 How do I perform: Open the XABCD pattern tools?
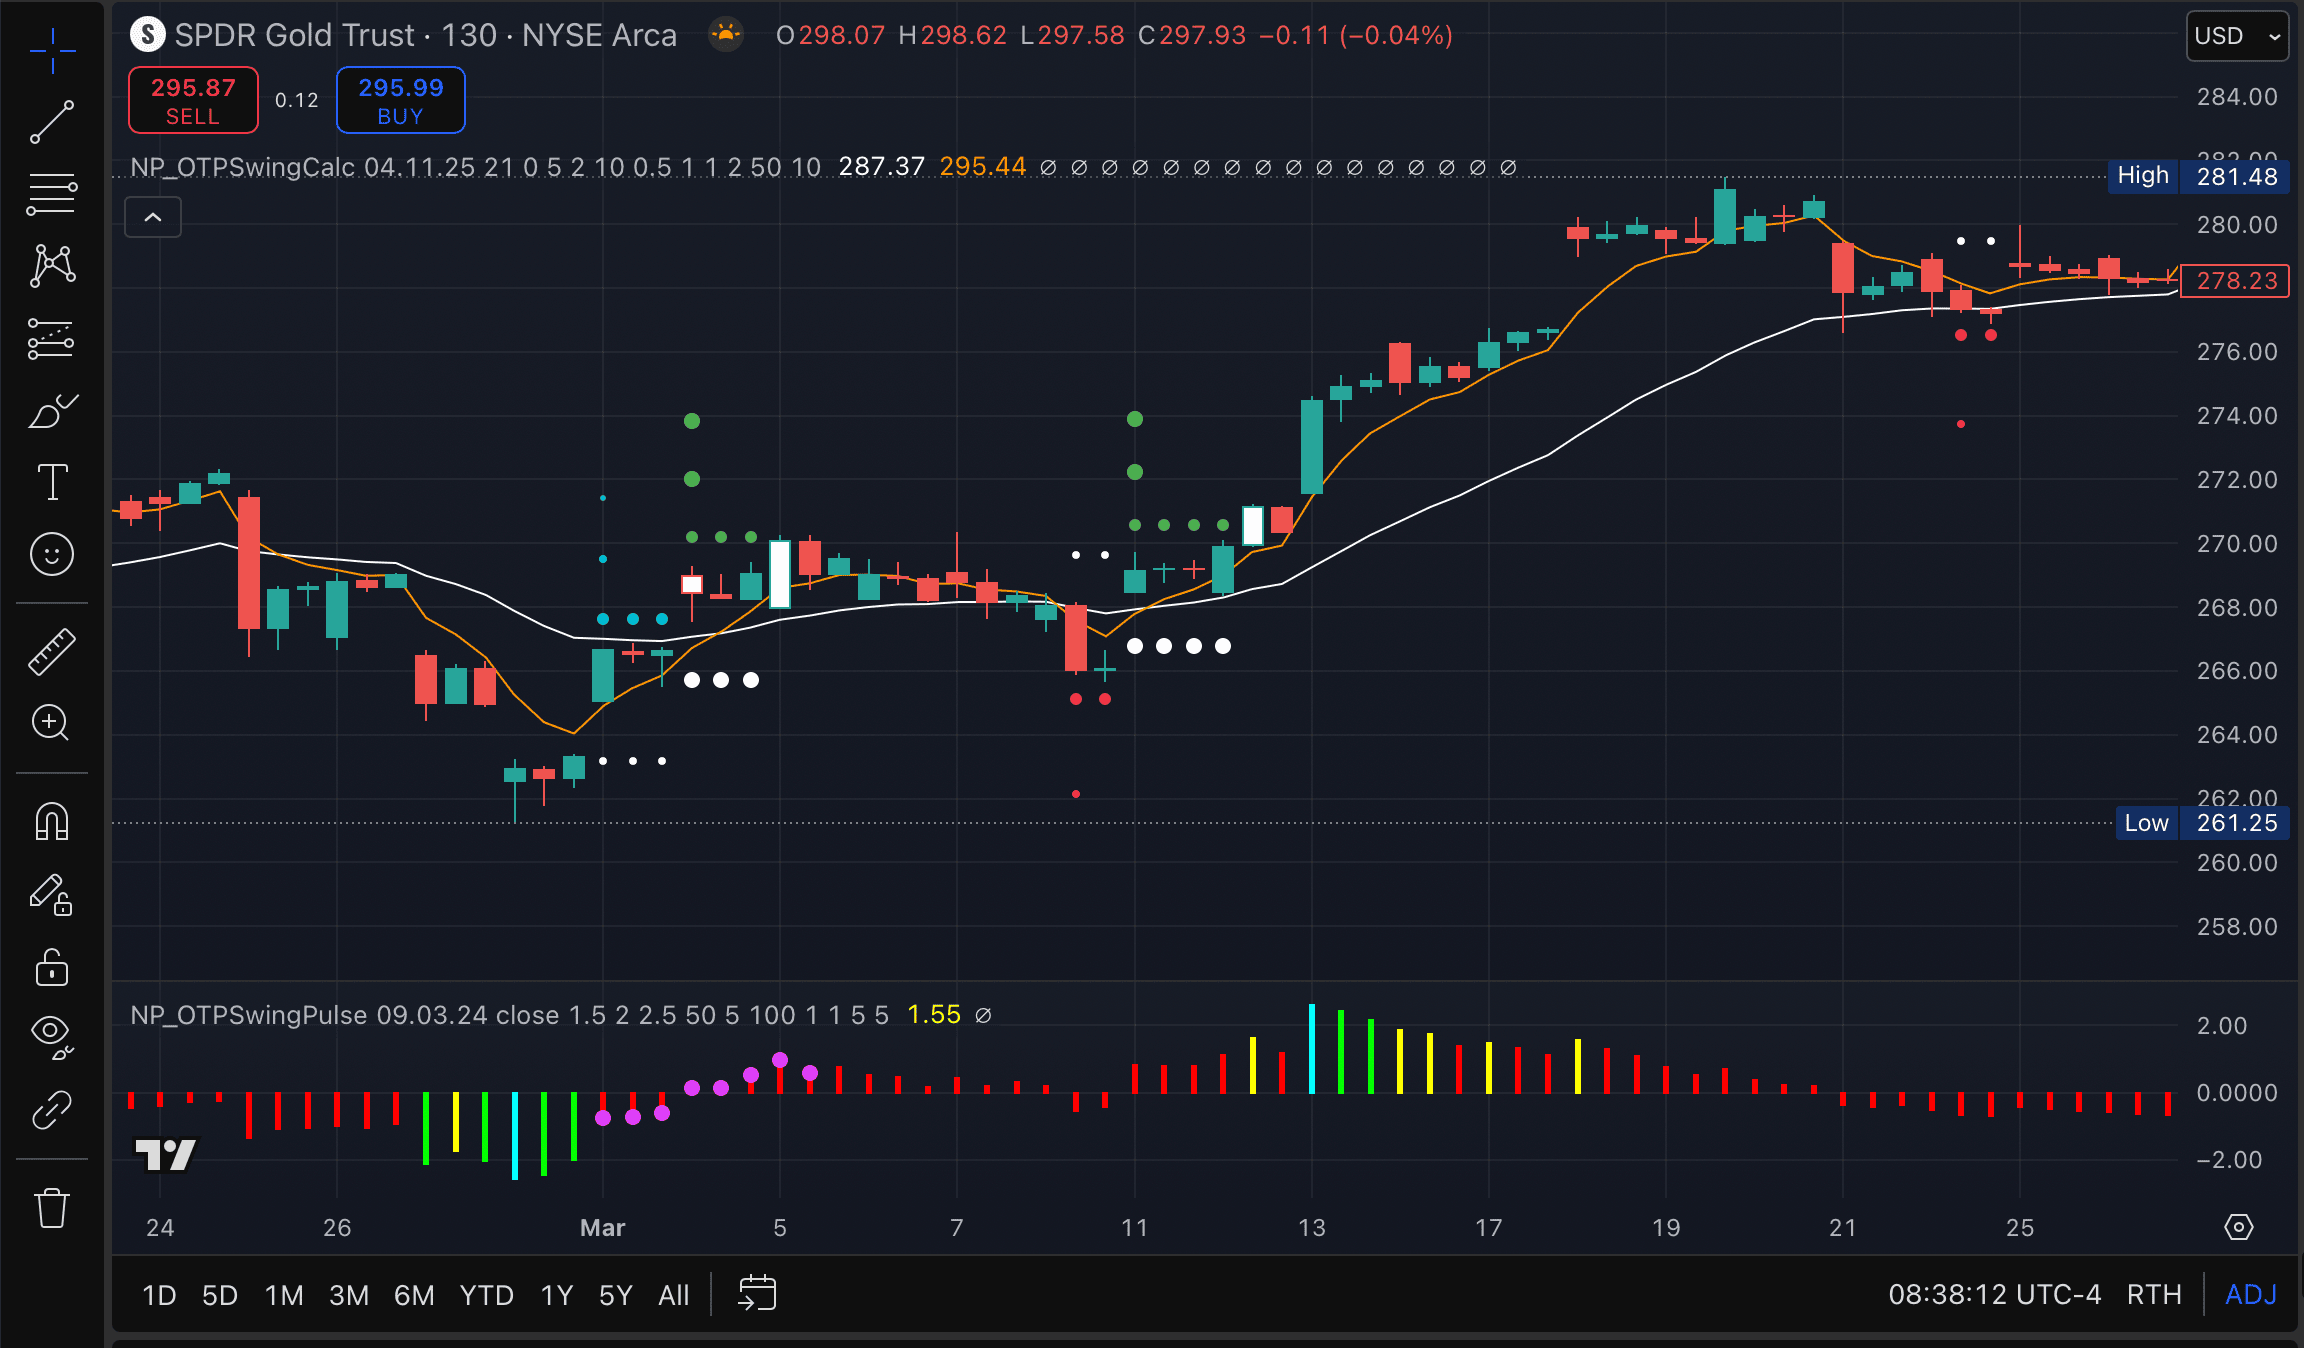[x=52, y=266]
